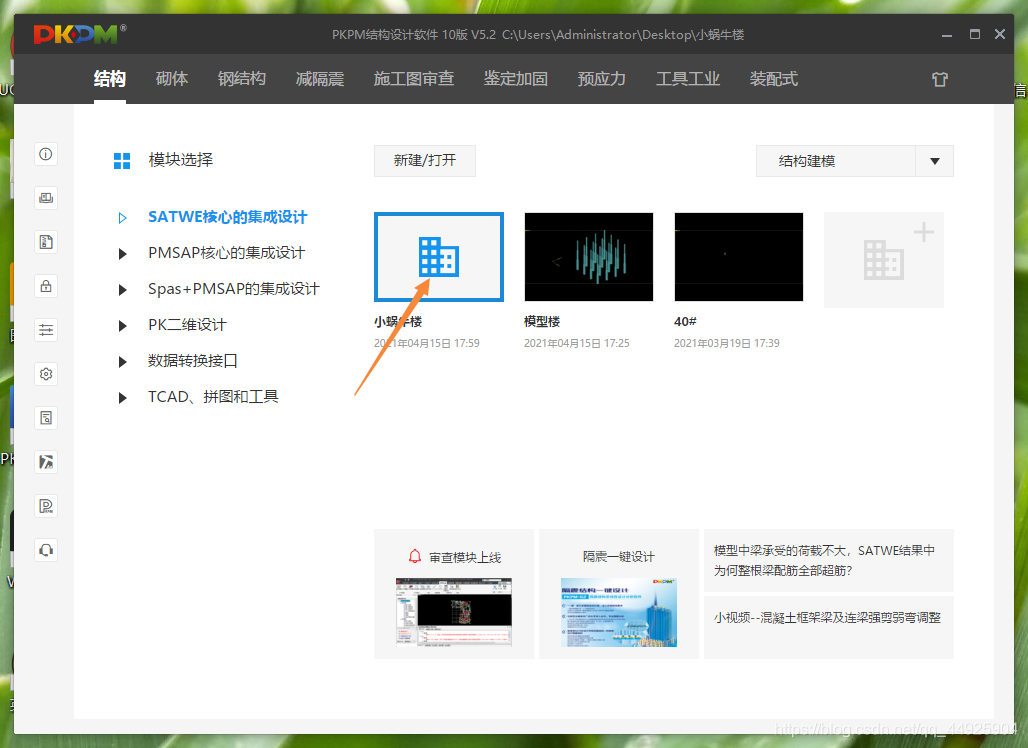Select the 模型楼 project thumbnail
Viewport: 1028px width, 748px height.
tap(589, 257)
